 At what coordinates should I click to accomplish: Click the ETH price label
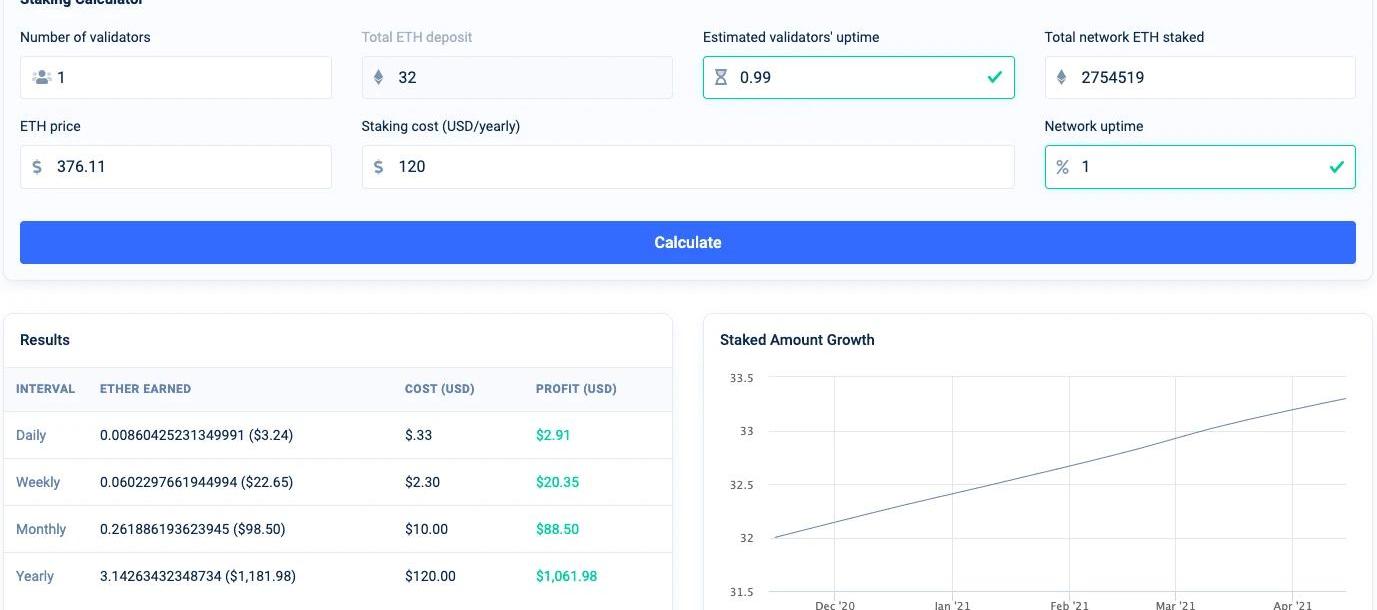[x=50, y=126]
